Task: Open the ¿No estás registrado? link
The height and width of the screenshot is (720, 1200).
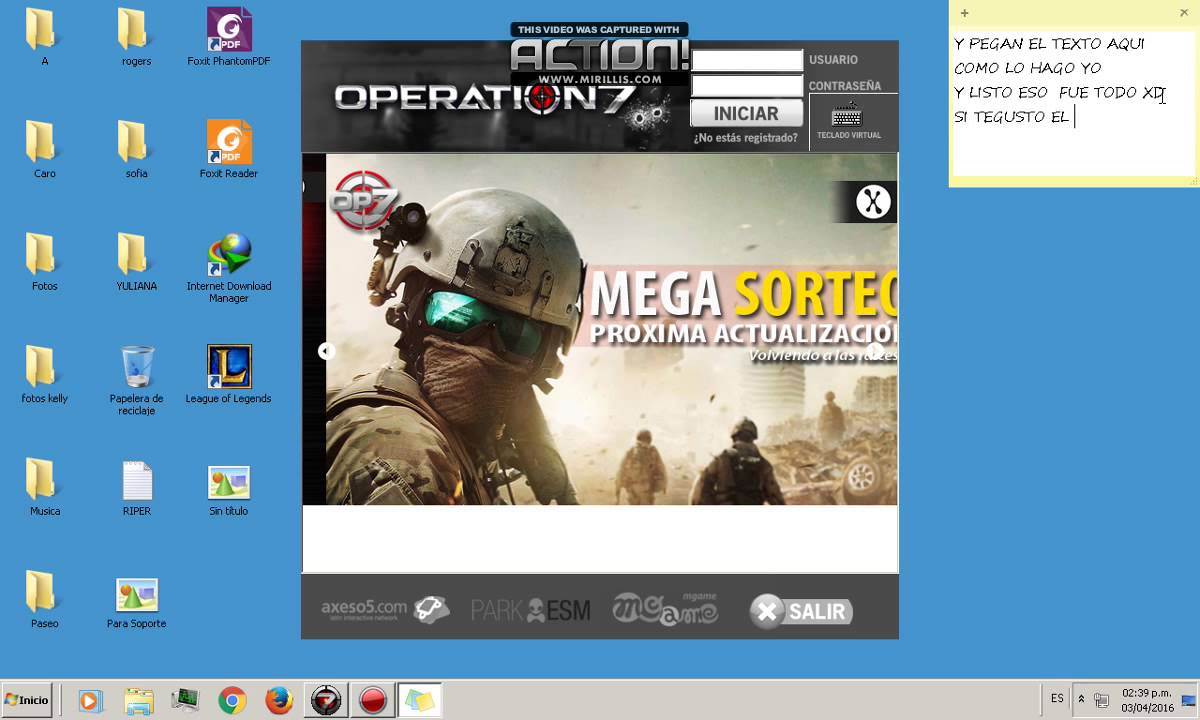Action: pyautogui.click(x=745, y=138)
